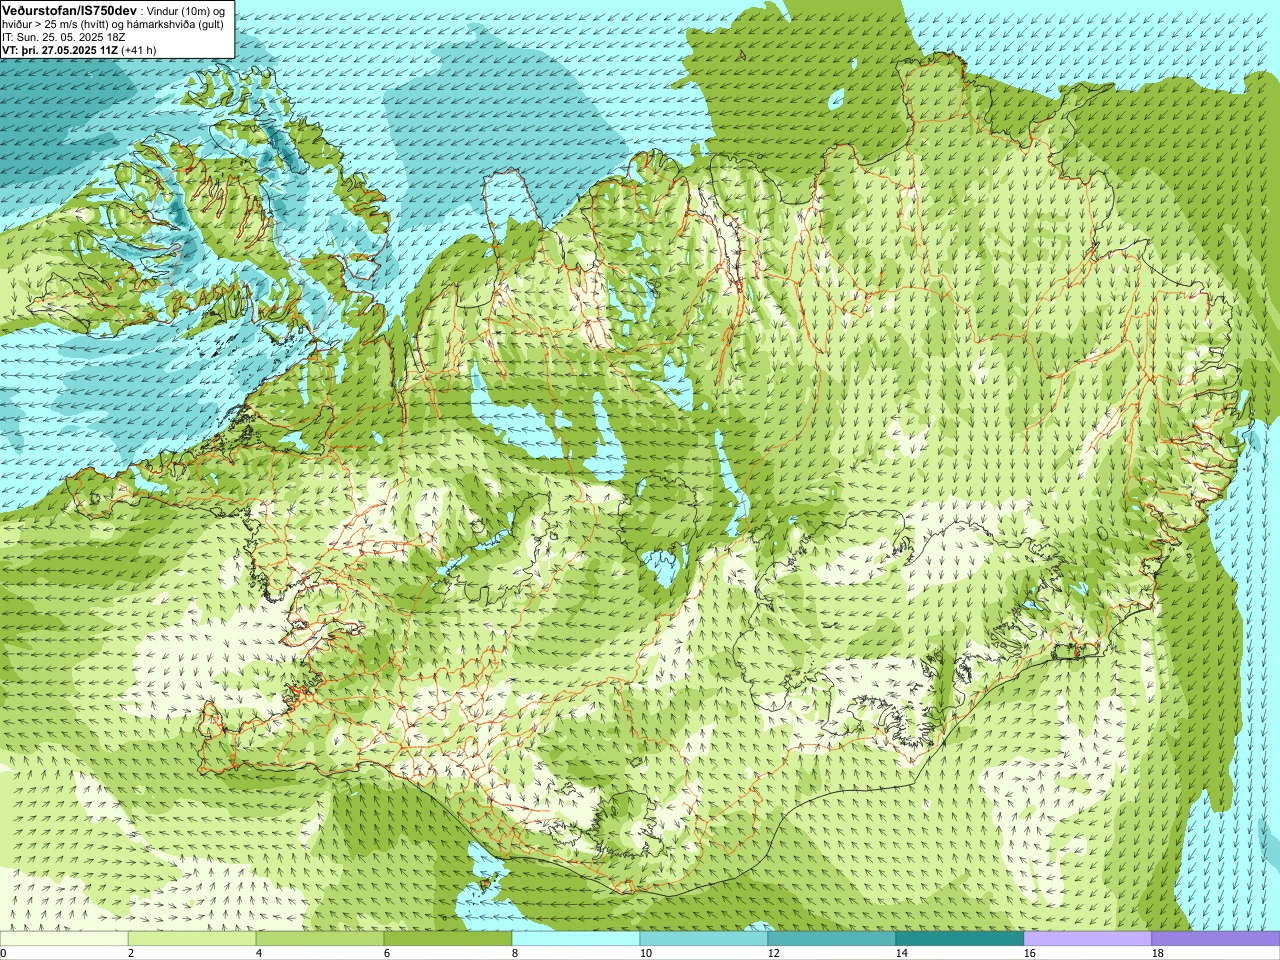Click the scale label "10"
Image resolution: width=1280 pixels, height=960 pixels.
(646, 954)
